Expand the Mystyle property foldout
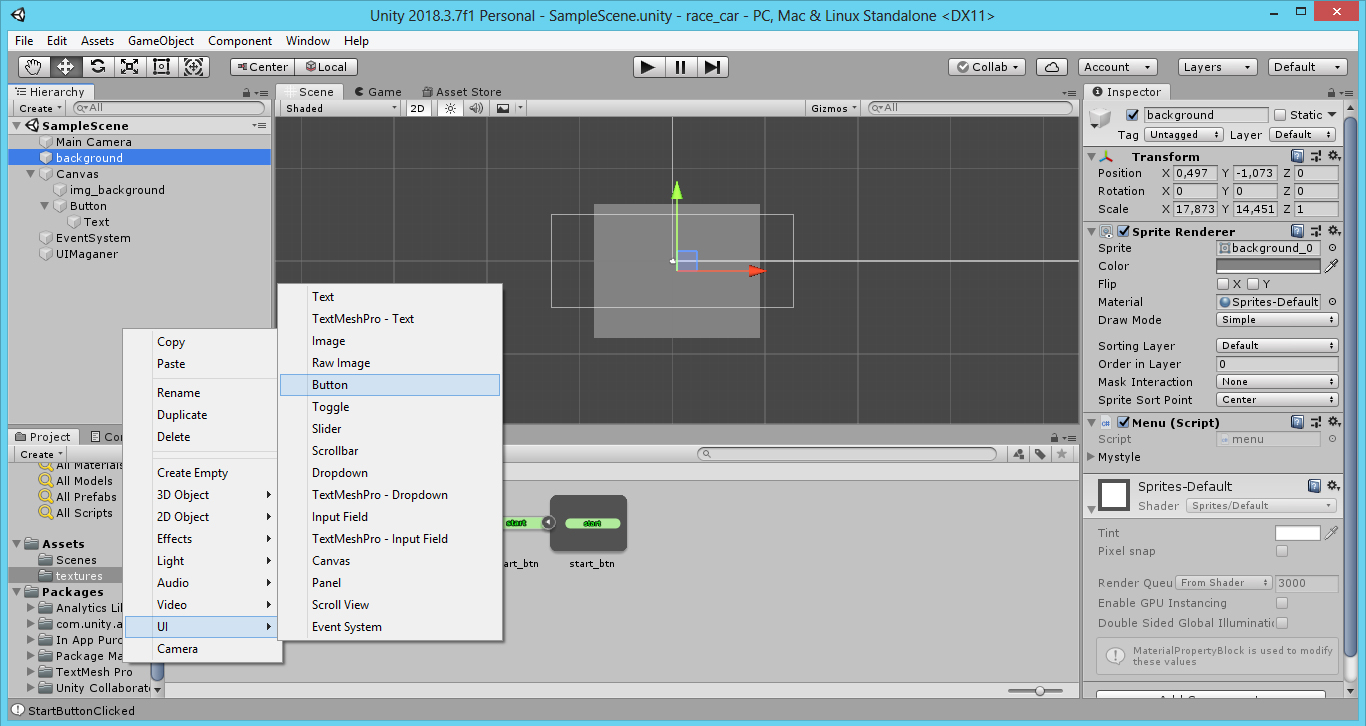1366x726 pixels. [1091, 457]
